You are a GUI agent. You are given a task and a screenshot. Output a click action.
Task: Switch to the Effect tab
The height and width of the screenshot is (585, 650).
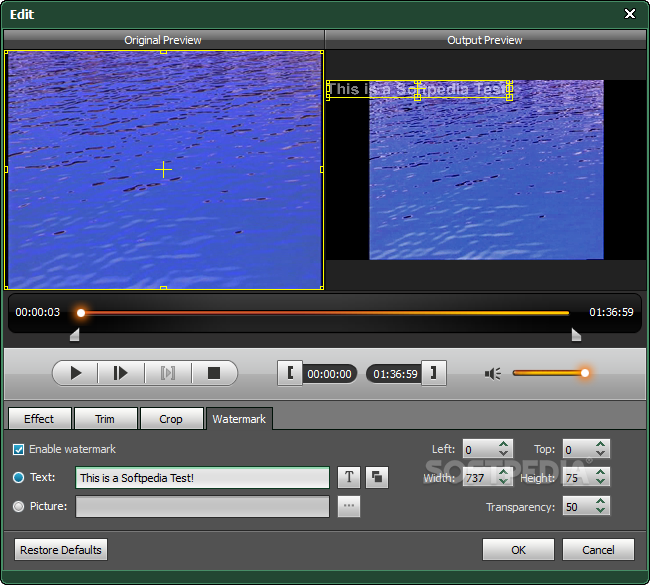pyautogui.click(x=39, y=419)
